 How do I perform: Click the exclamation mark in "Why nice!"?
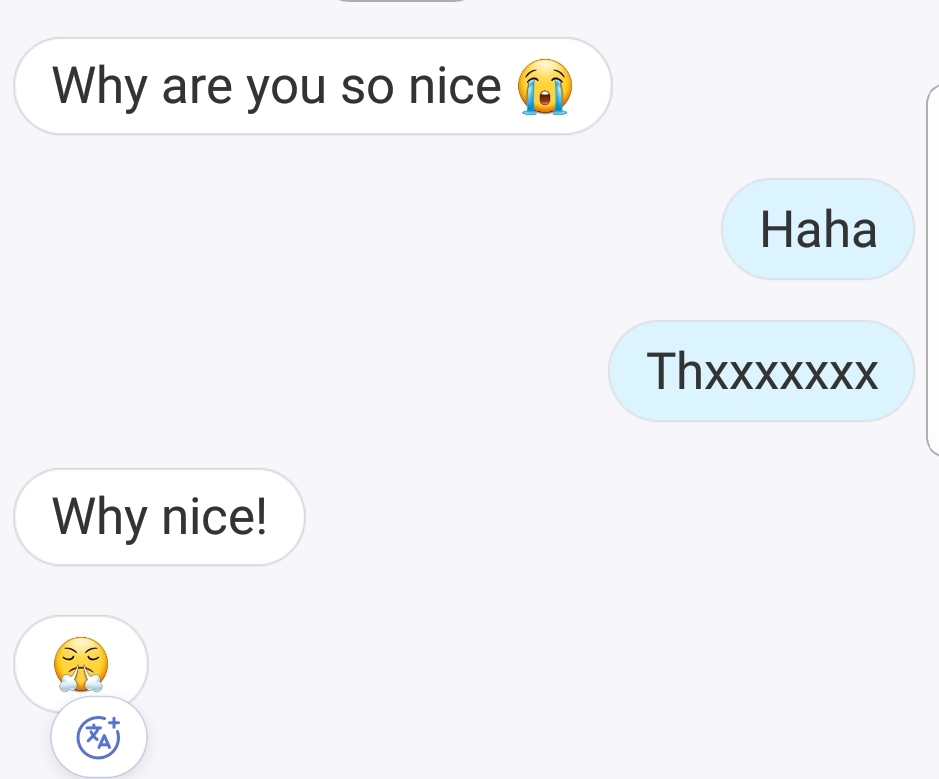coord(262,516)
